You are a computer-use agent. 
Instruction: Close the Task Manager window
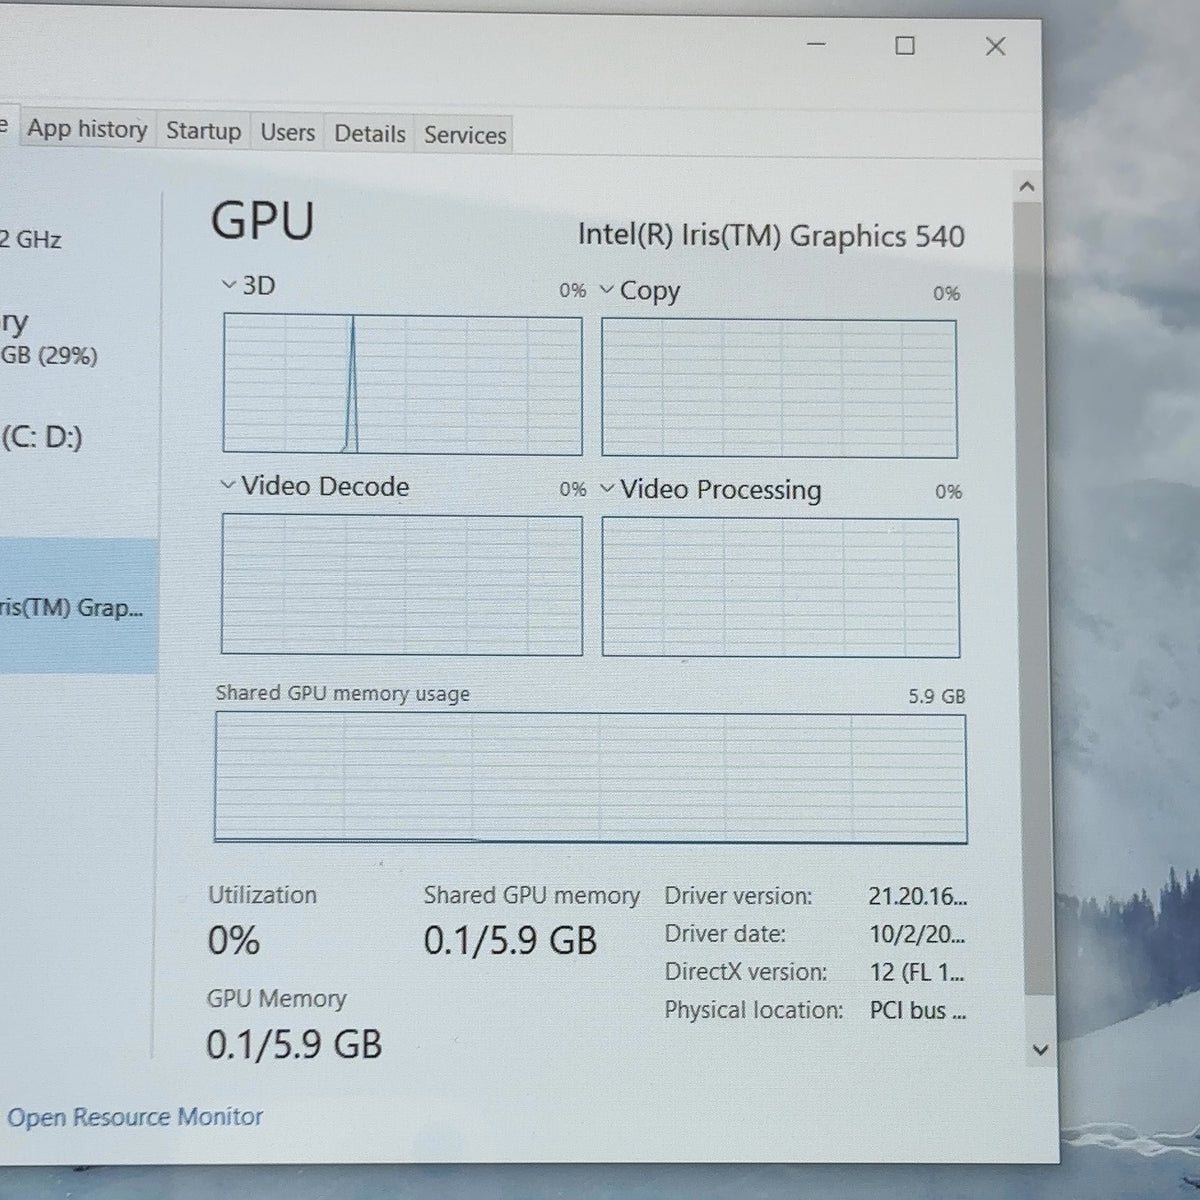click(x=995, y=46)
